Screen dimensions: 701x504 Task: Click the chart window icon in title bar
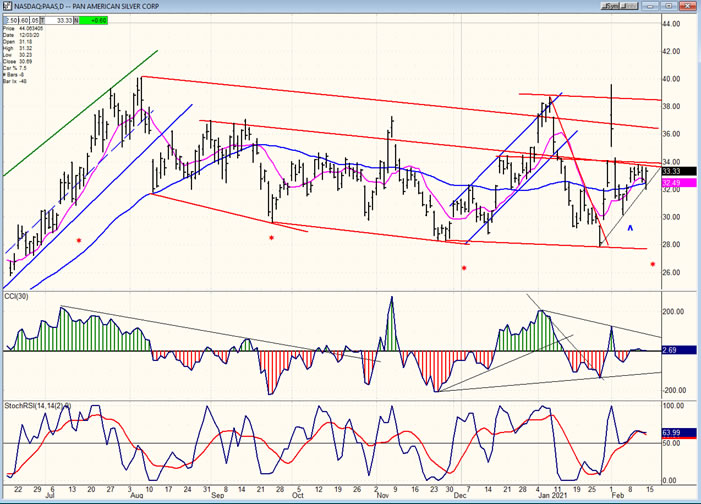[7, 6]
